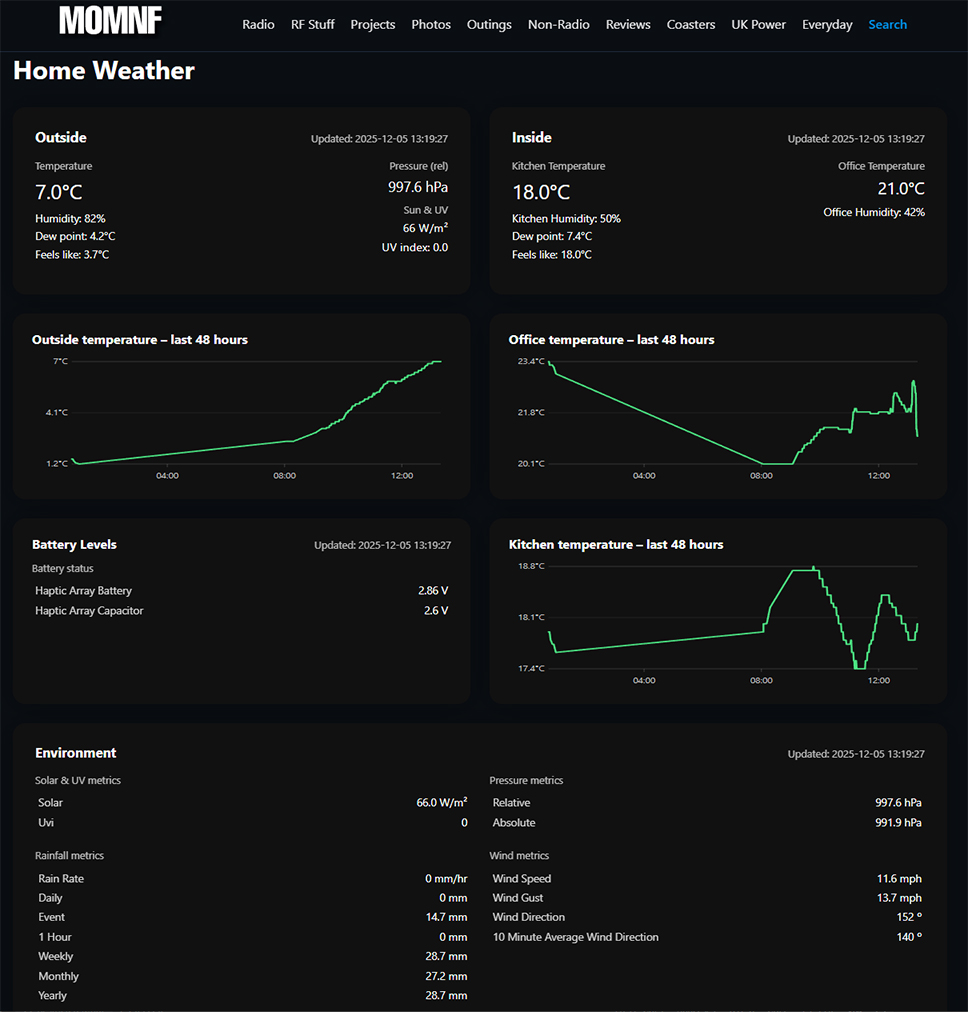Select the Non-Radio nav item
Image resolution: width=968 pixels, height=1012 pixels.
point(558,24)
